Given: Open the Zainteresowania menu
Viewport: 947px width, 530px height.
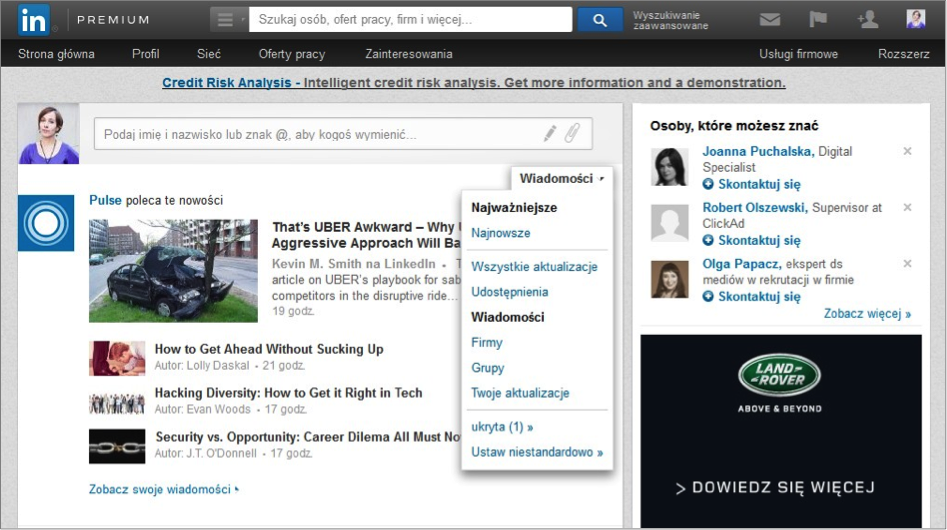Looking at the screenshot, I should pyautogui.click(x=408, y=54).
